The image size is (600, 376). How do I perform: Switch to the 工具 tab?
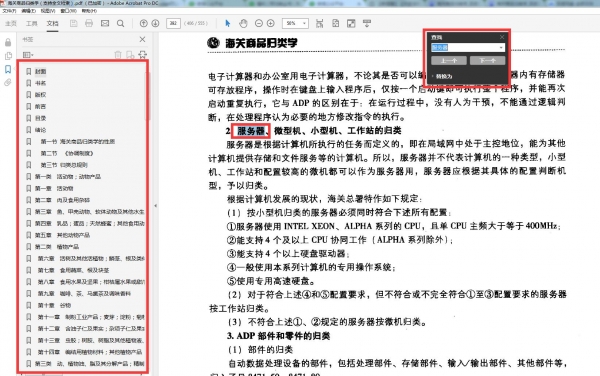(x=31, y=24)
